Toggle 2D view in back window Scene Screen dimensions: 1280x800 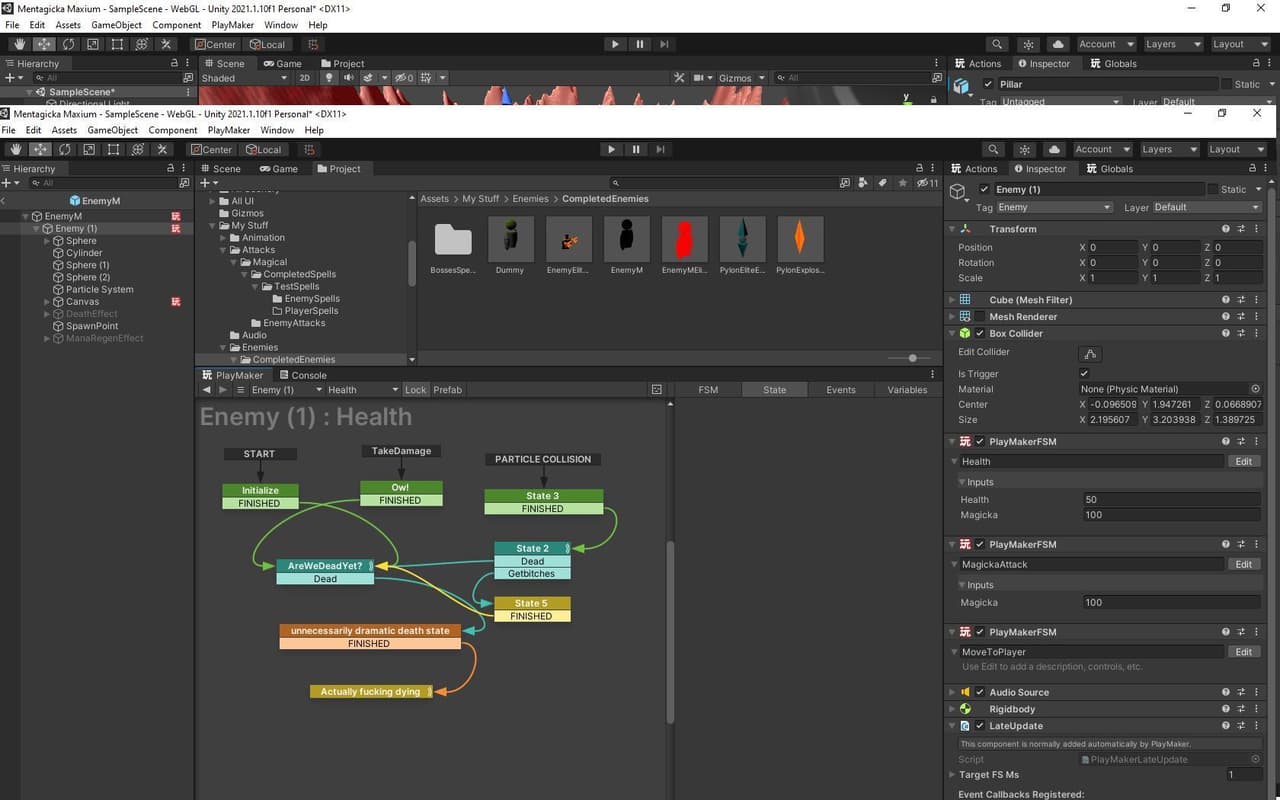click(x=304, y=78)
